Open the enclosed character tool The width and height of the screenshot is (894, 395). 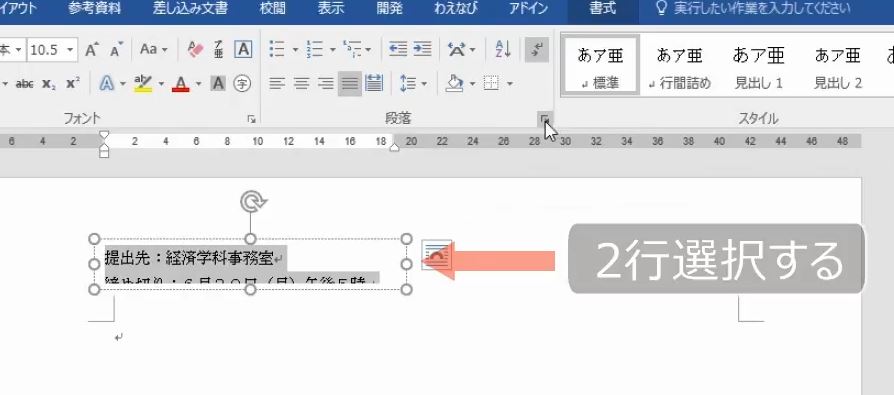click(243, 84)
